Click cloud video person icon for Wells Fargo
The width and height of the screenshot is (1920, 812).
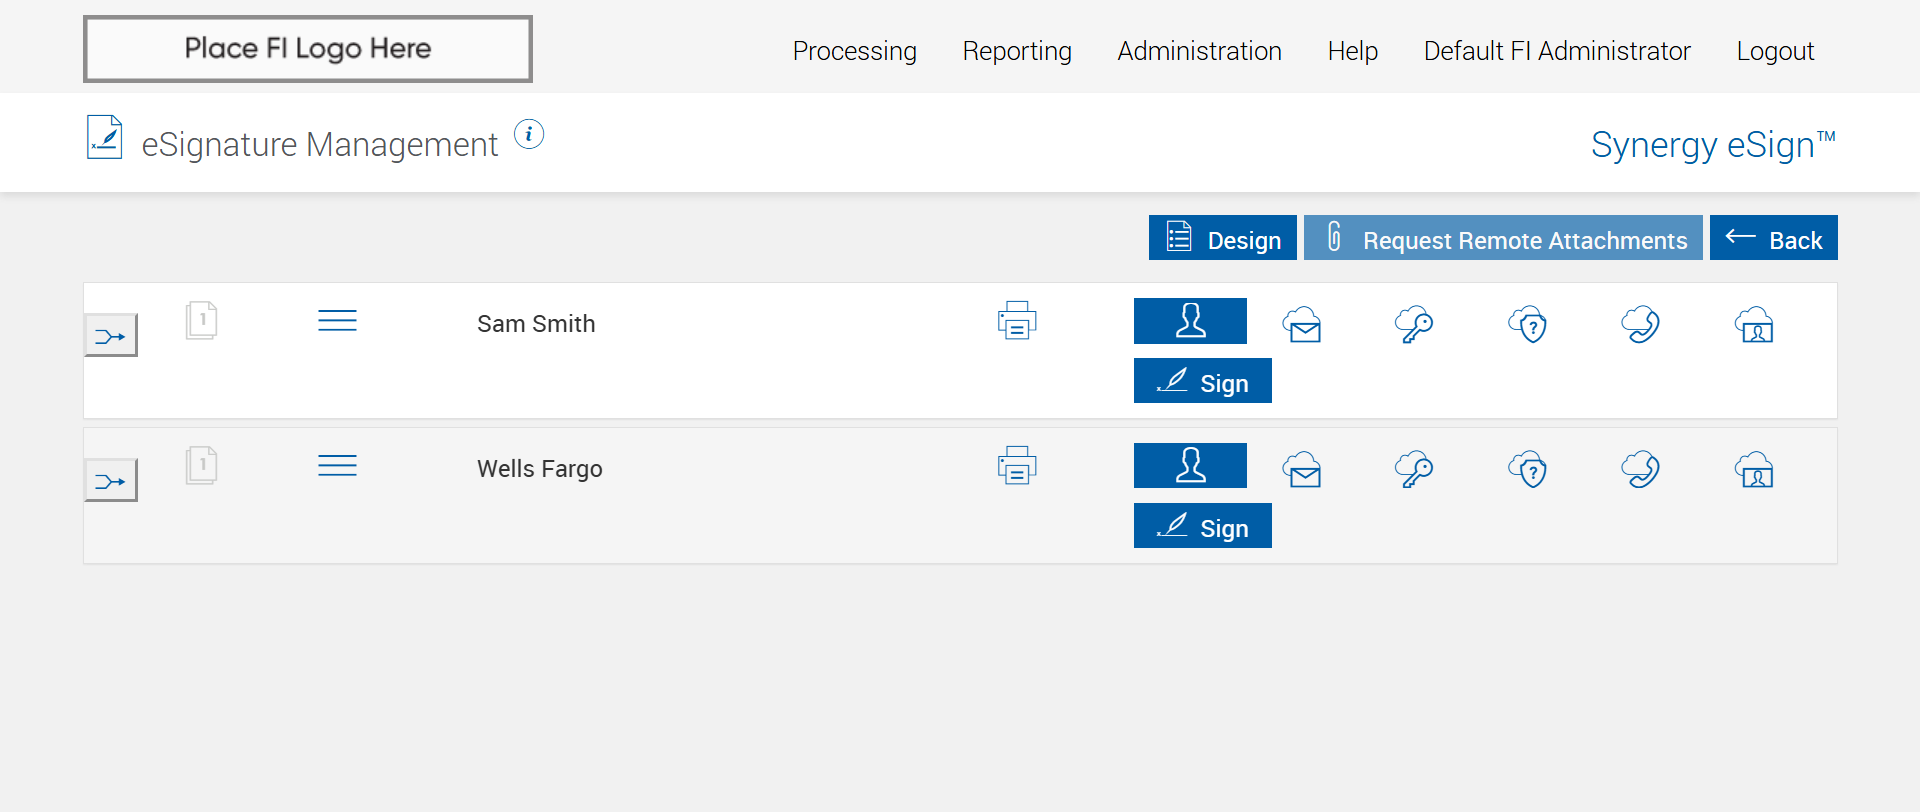(1754, 470)
